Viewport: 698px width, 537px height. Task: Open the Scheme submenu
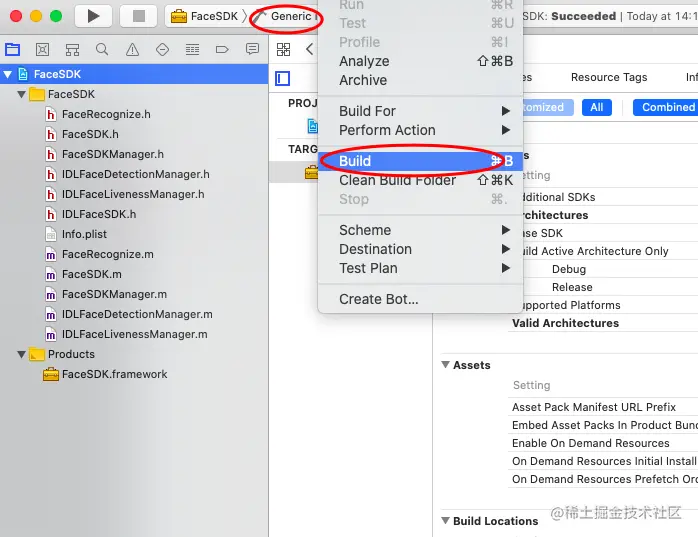pyautogui.click(x=420, y=230)
